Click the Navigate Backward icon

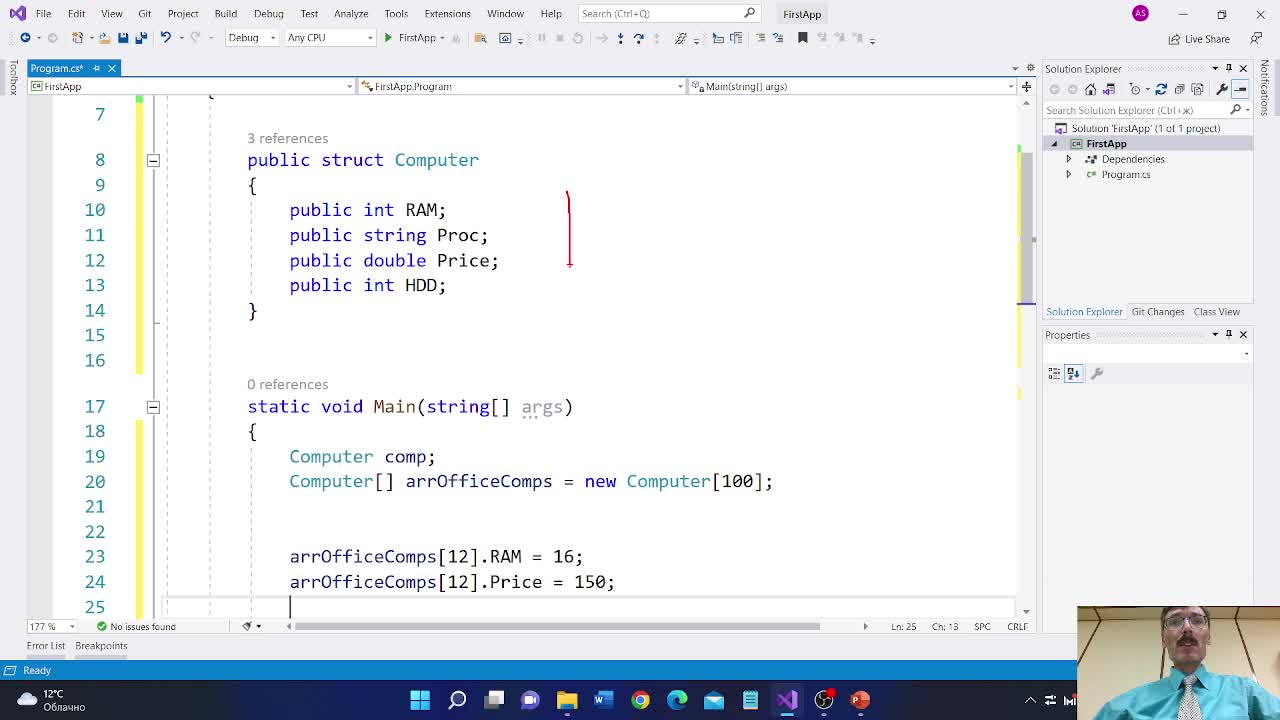point(25,38)
